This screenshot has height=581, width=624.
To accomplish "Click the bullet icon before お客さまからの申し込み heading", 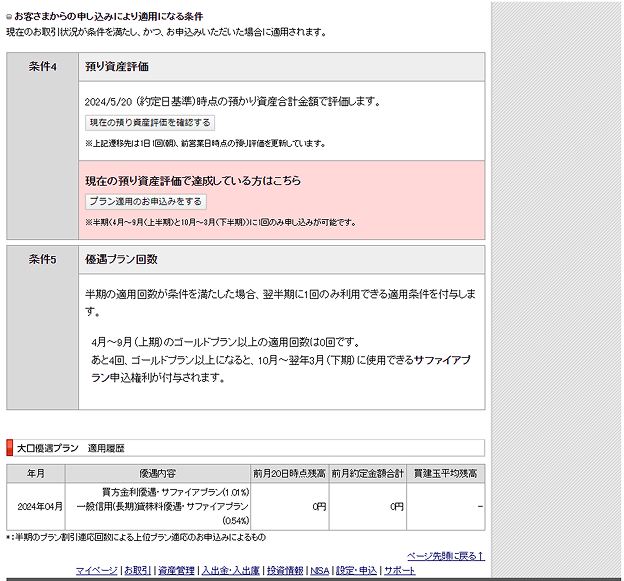I will [x=9, y=17].
